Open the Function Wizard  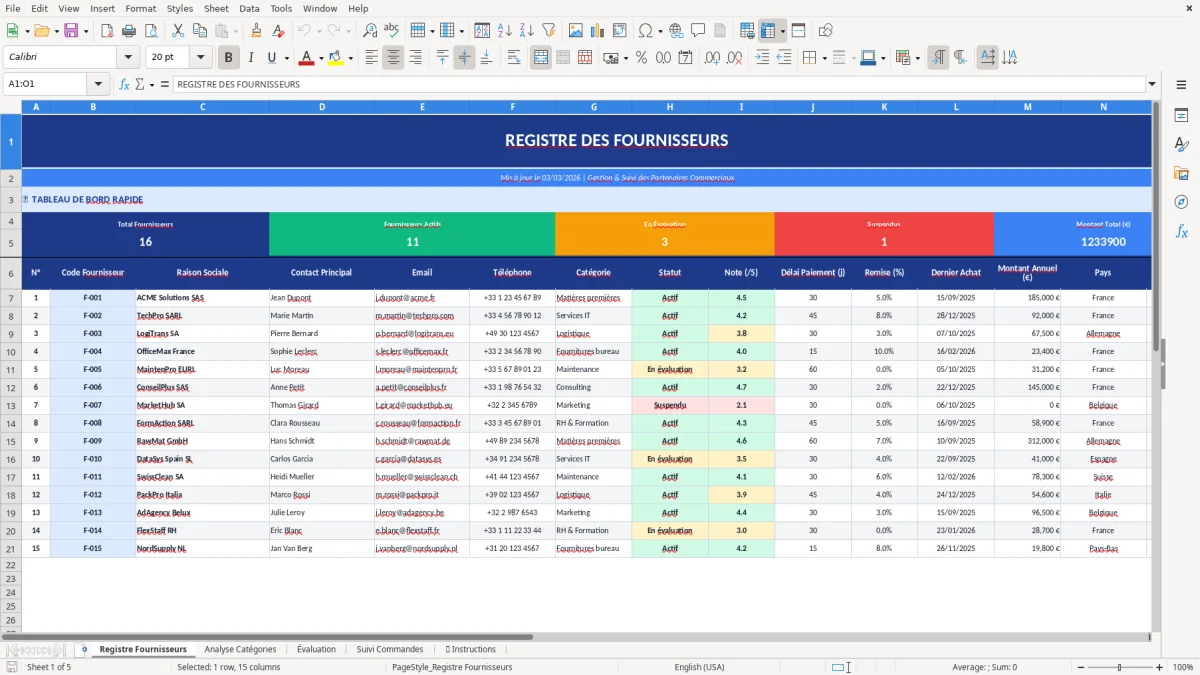pyautogui.click(x=124, y=85)
